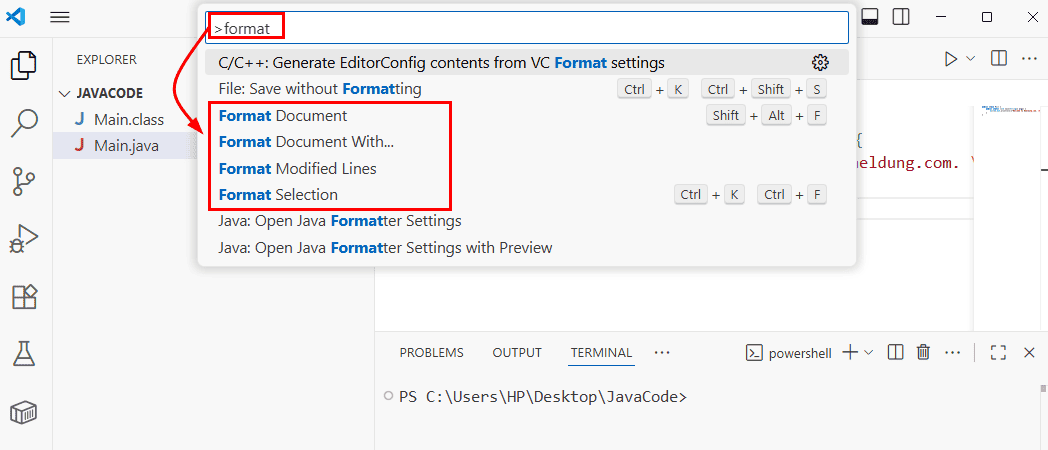Collapse the JAVACODE folder tree
The height and width of the screenshot is (450, 1048).
click(66, 93)
